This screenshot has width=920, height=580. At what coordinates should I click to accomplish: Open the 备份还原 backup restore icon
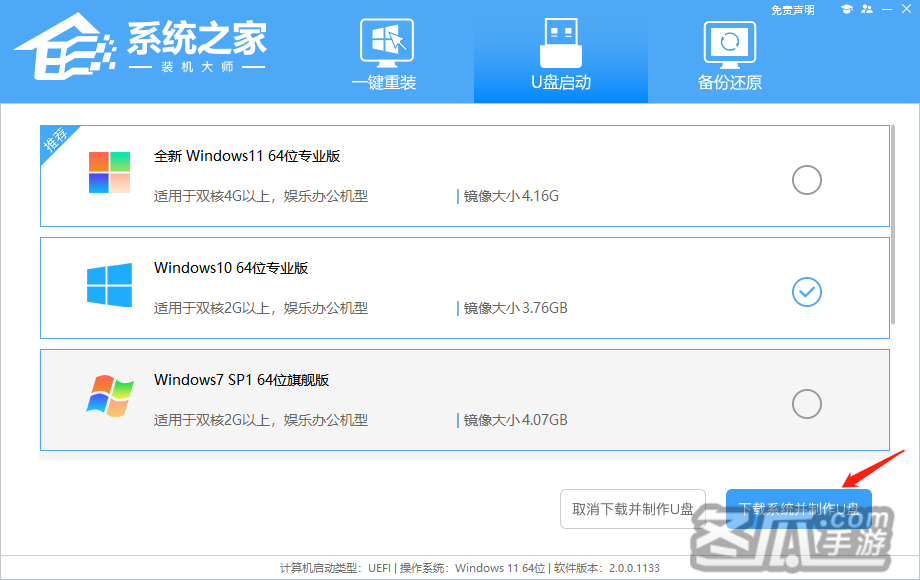click(x=730, y=44)
